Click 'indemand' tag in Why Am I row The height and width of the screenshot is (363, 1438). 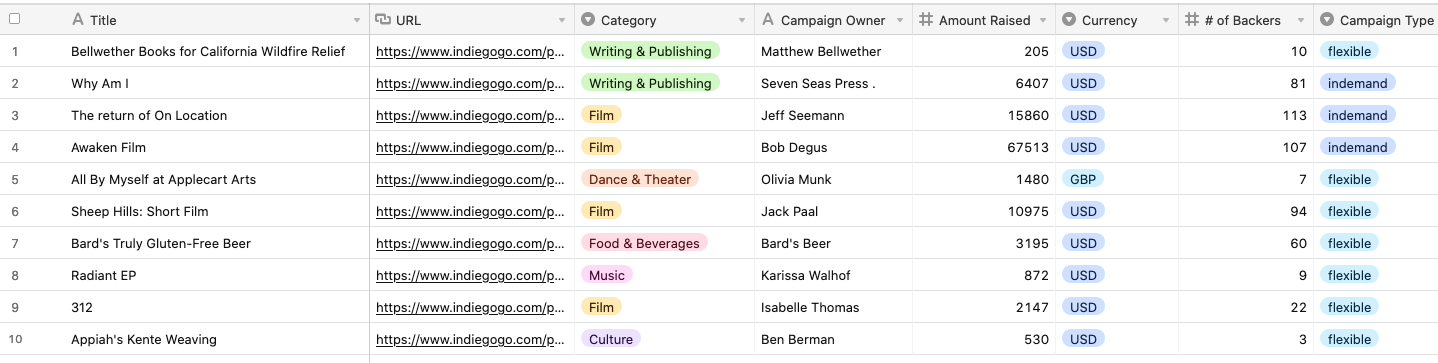click(x=1357, y=83)
